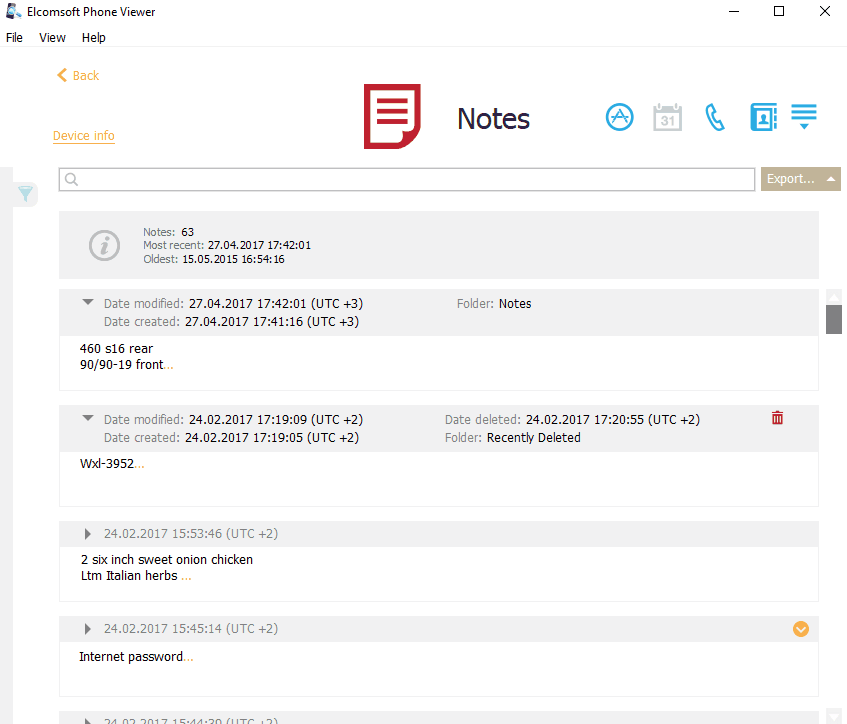The image size is (847, 724).
Task: Open the Calendar section icon
Action: point(667,118)
